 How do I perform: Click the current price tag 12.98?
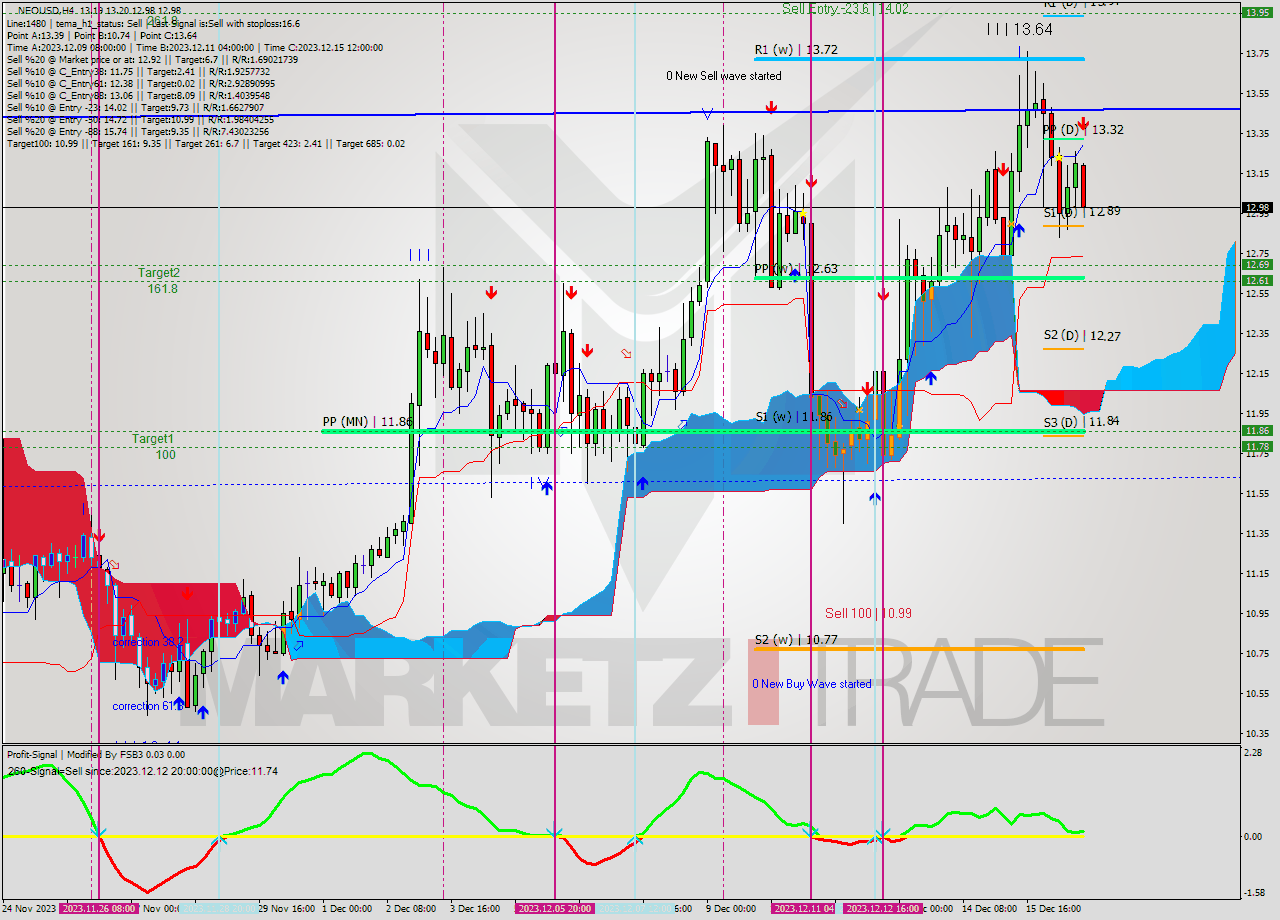(x=1257, y=208)
